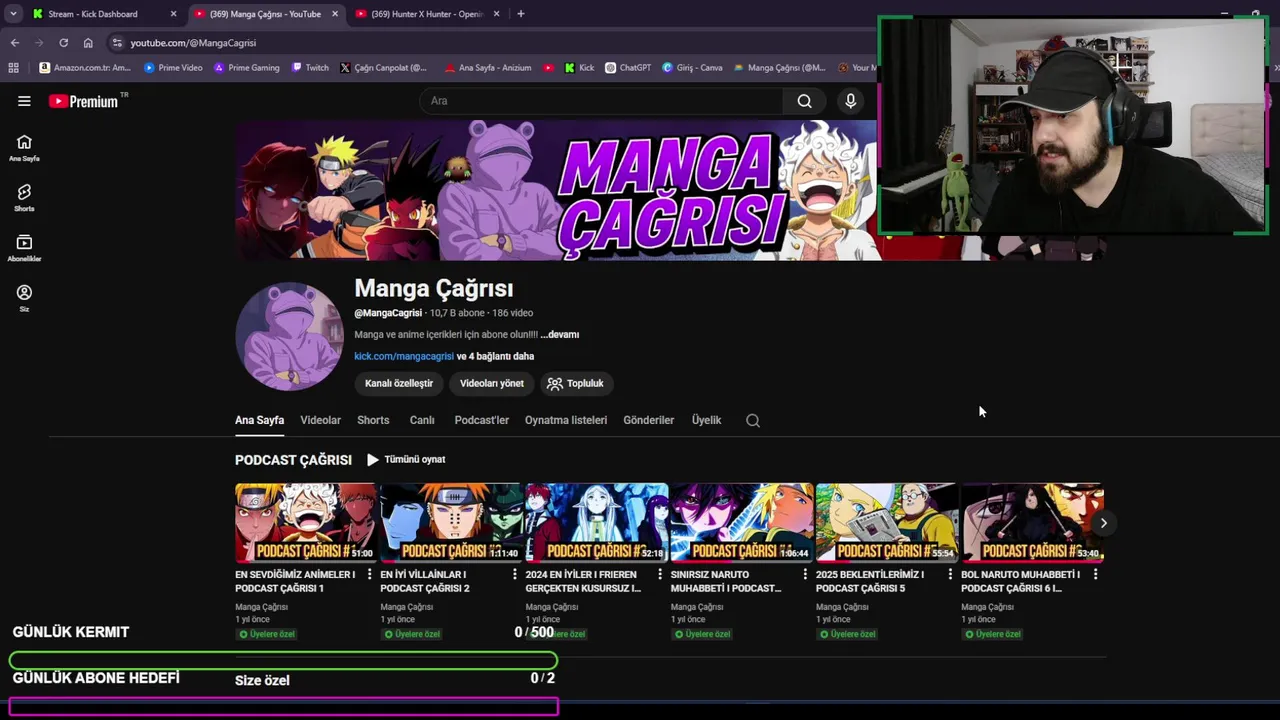Screen dimensions: 1280x720
Task: Click the @MangaCagrisi channel handle text
Action: tap(388, 313)
